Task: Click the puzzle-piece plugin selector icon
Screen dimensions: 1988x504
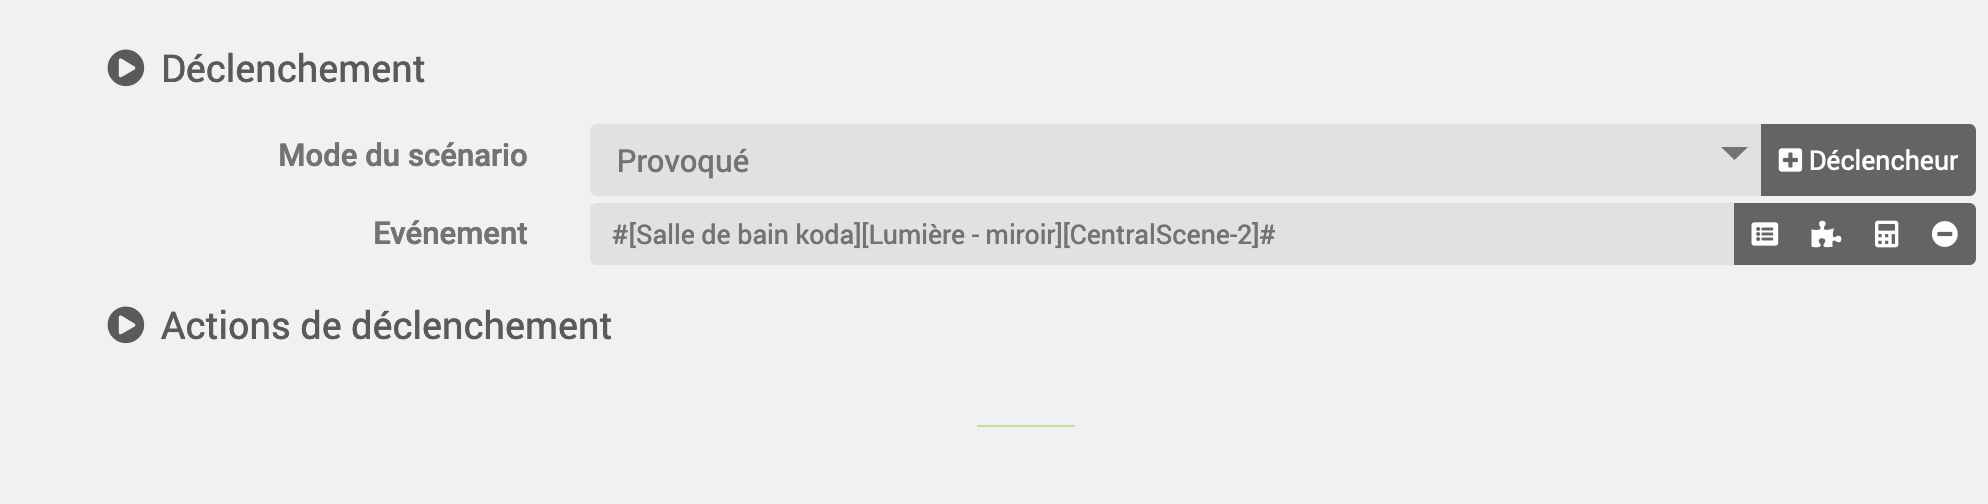Action: [x=1825, y=235]
